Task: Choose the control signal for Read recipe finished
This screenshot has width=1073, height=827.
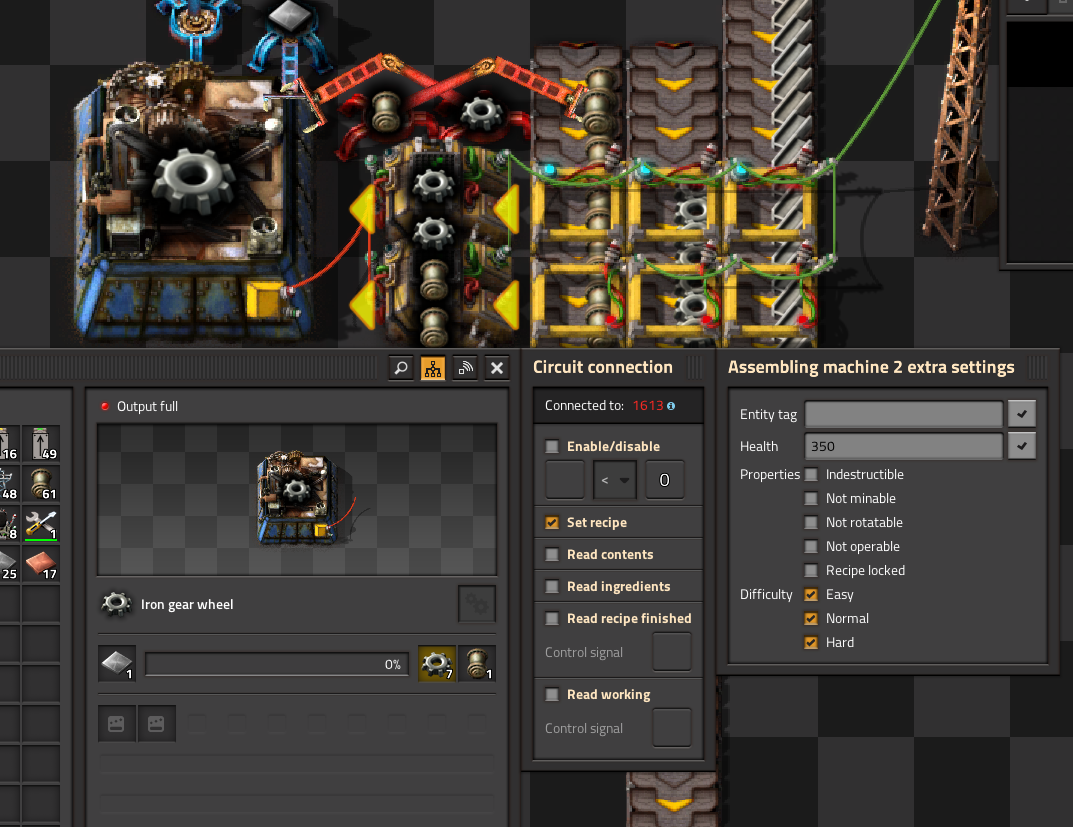Action: tap(672, 652)
